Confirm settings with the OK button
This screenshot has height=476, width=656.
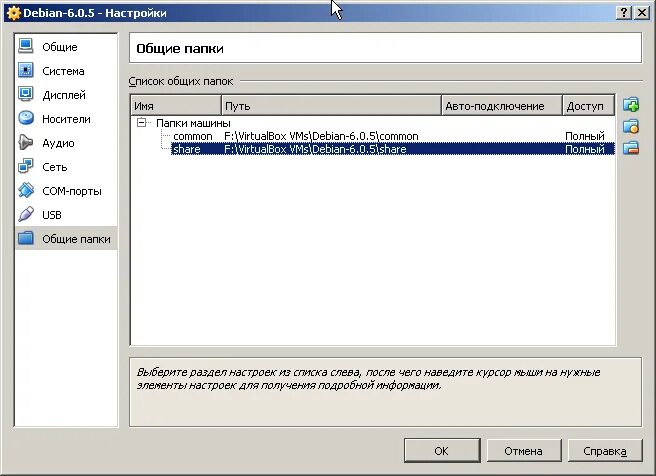click(442, 450)
